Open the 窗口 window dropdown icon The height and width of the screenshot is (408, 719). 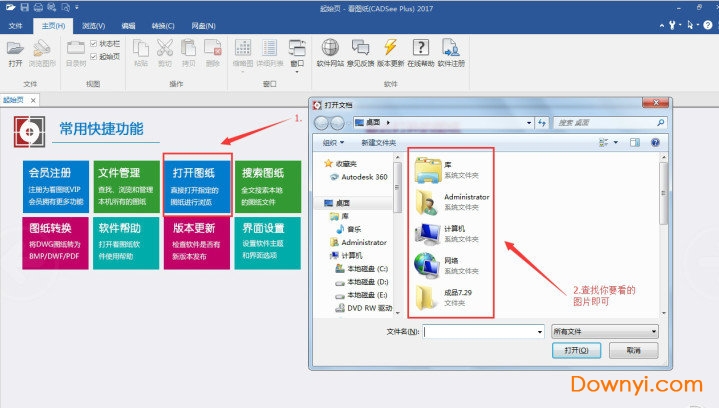[297, 48]
